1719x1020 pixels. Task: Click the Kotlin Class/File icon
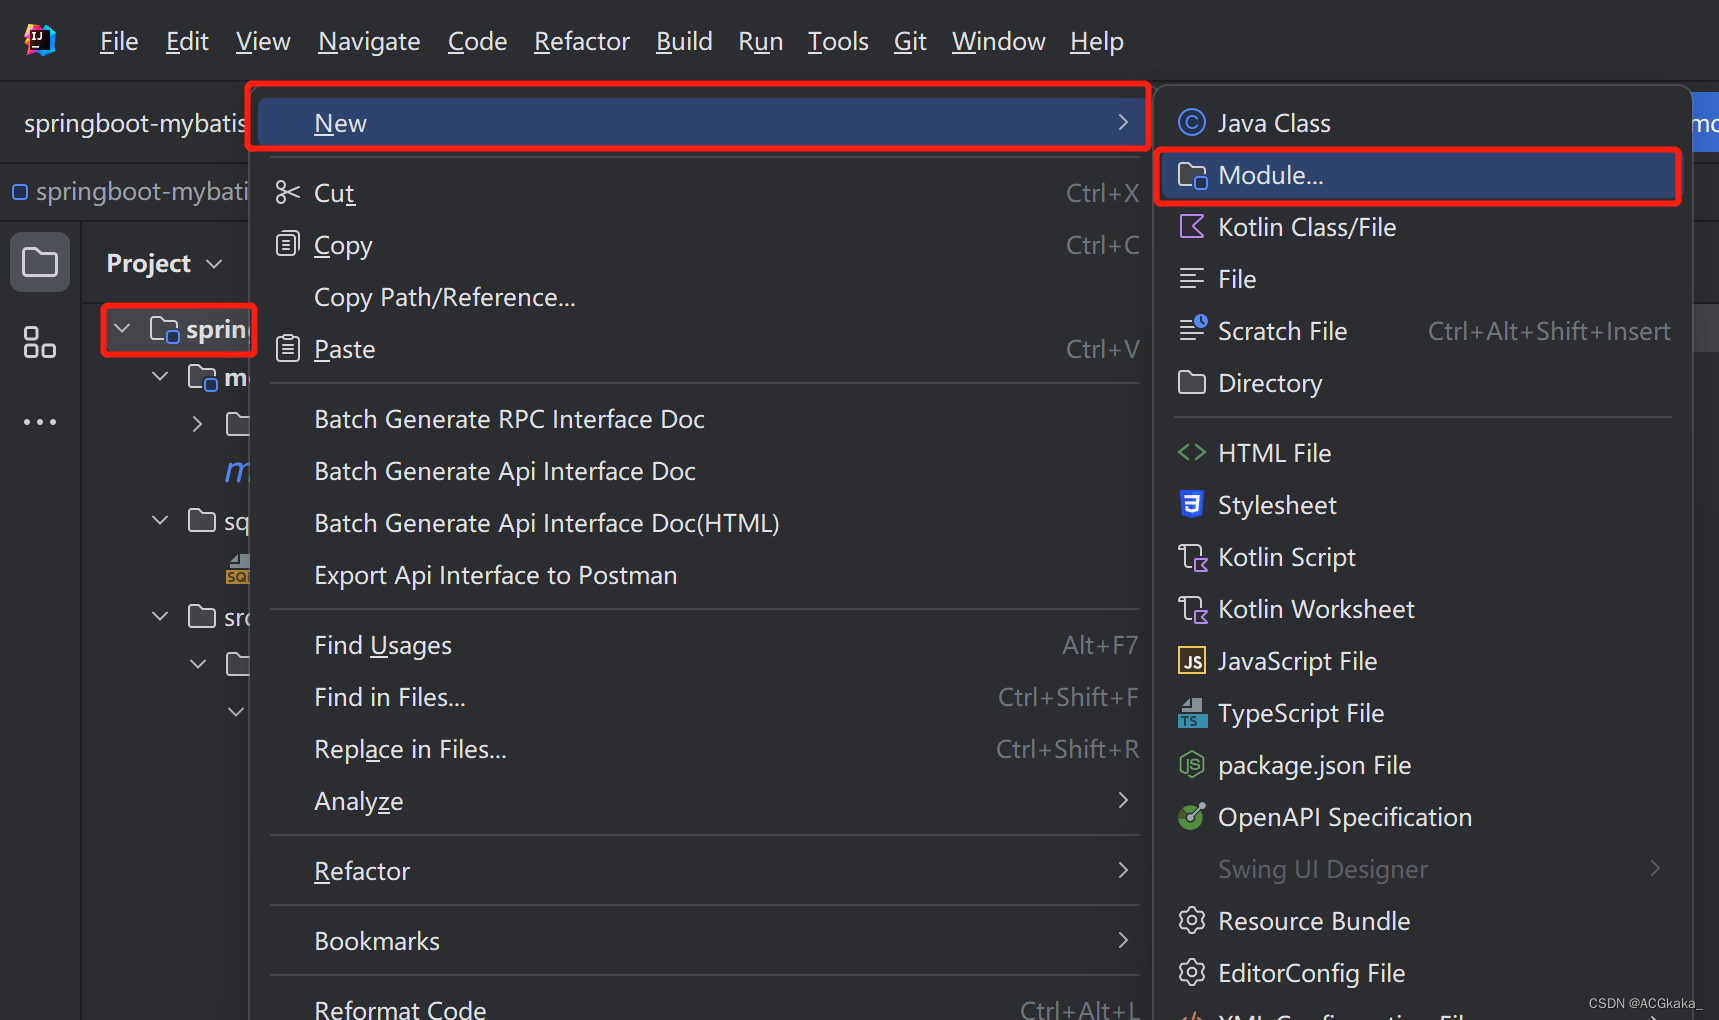coord(1191,227)
